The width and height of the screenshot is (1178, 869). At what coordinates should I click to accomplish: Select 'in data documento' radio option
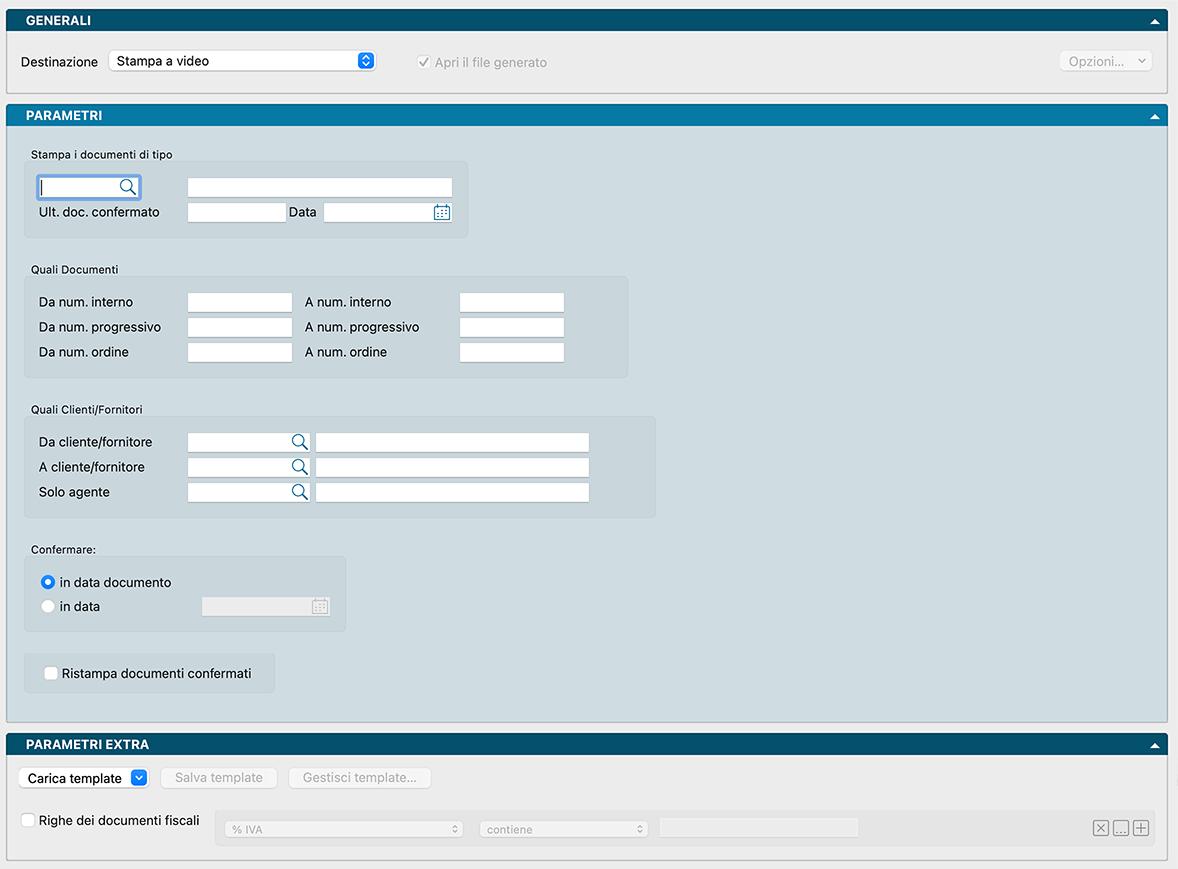point(48,582)
